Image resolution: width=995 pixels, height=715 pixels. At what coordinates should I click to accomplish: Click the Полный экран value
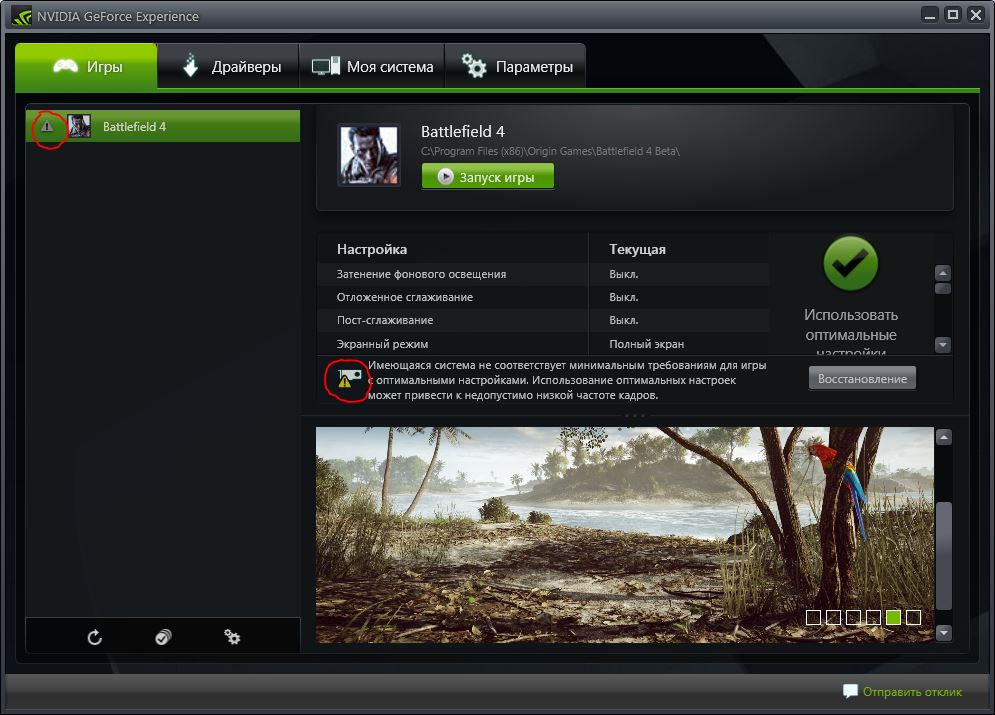647,344
